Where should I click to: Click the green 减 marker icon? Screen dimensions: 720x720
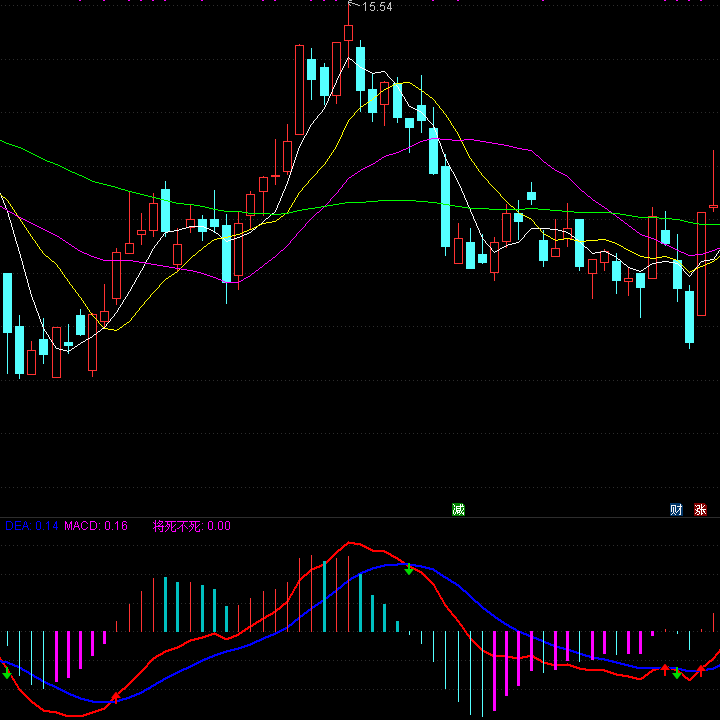click(458, 510)
